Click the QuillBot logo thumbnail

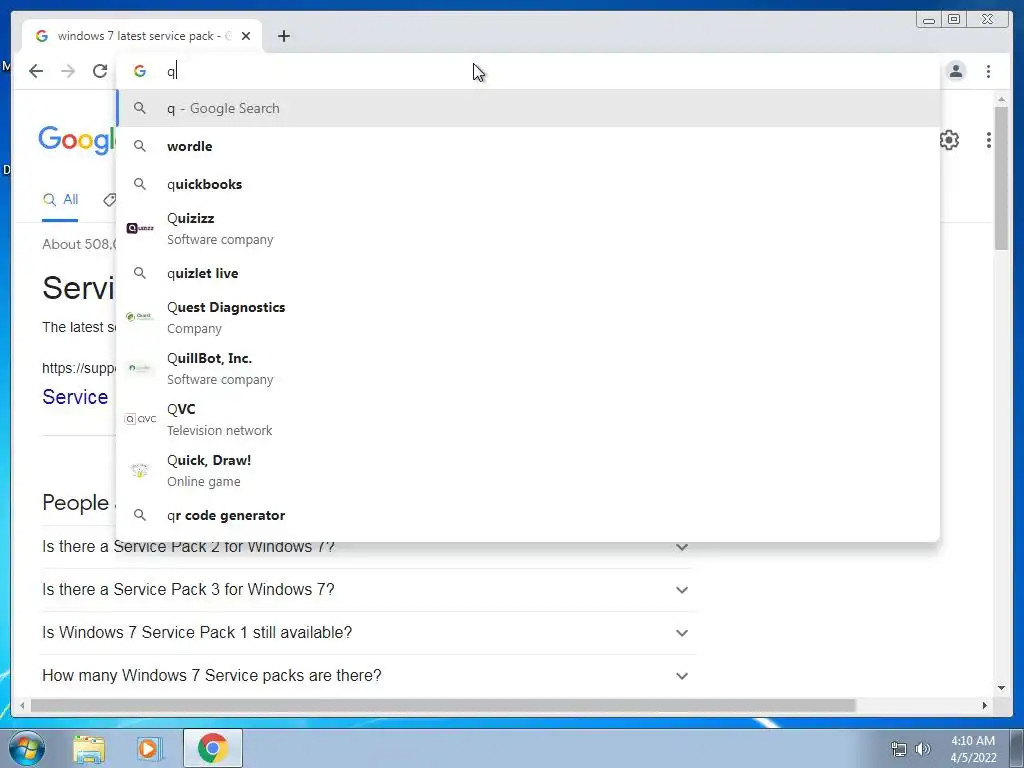click(140, 368)
